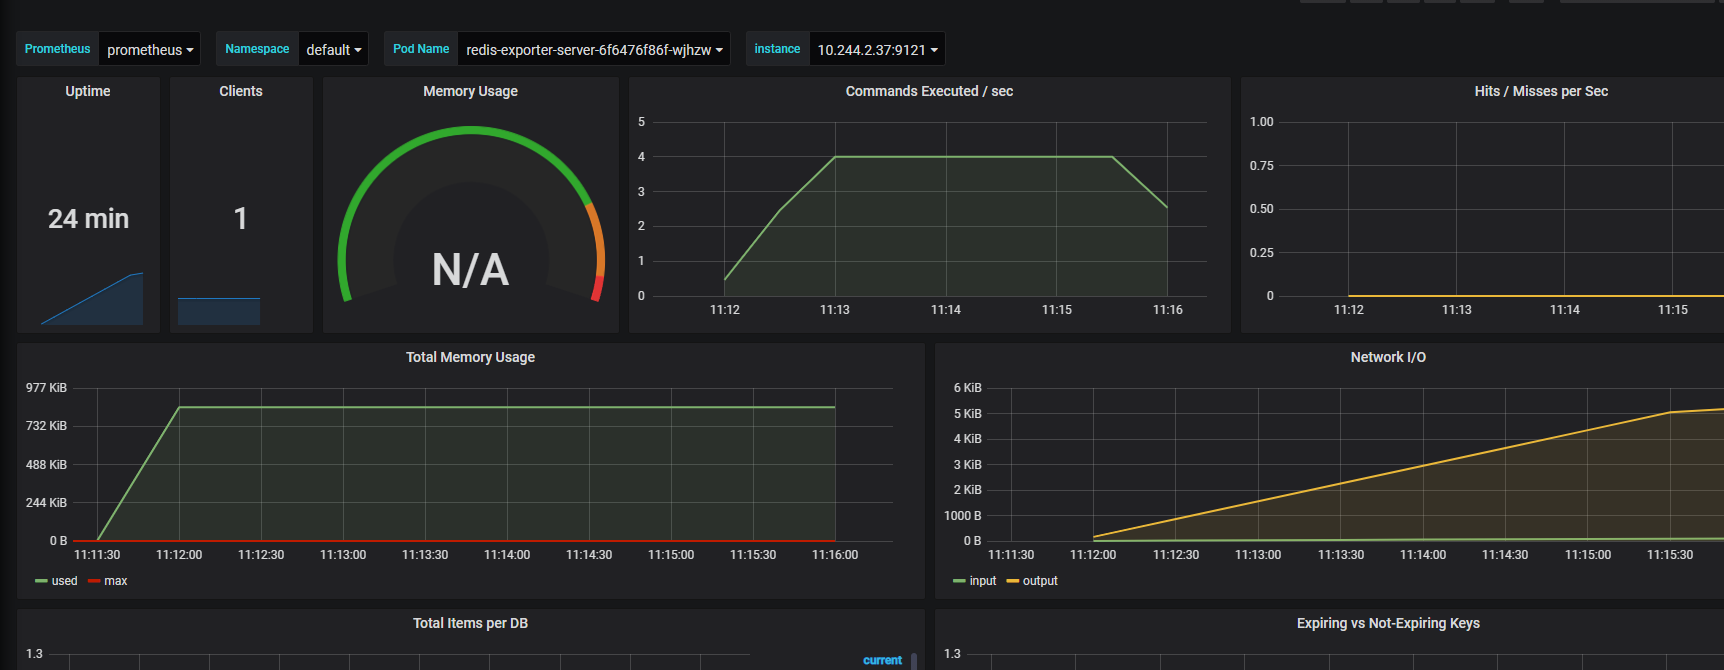Click 11:13 tick on Commands Executed axis
The height and width of the screenshot is (670, 1724).
[x=835, y=310]
